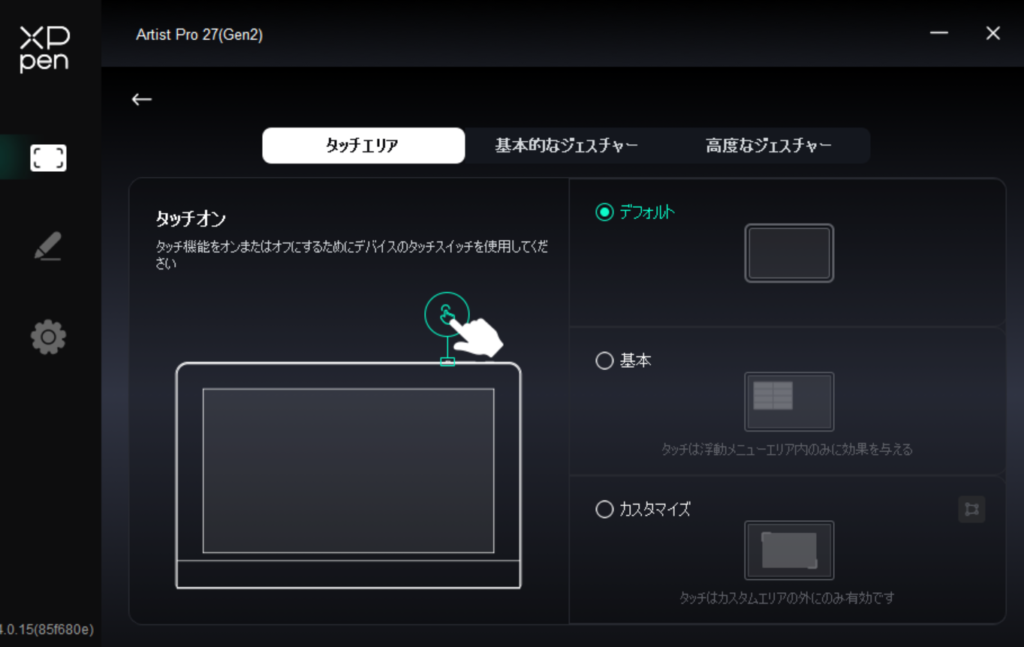Select the カスタマイズ radio button
1024x647 pixels.
pyautogui.click(x=604, y=509)
